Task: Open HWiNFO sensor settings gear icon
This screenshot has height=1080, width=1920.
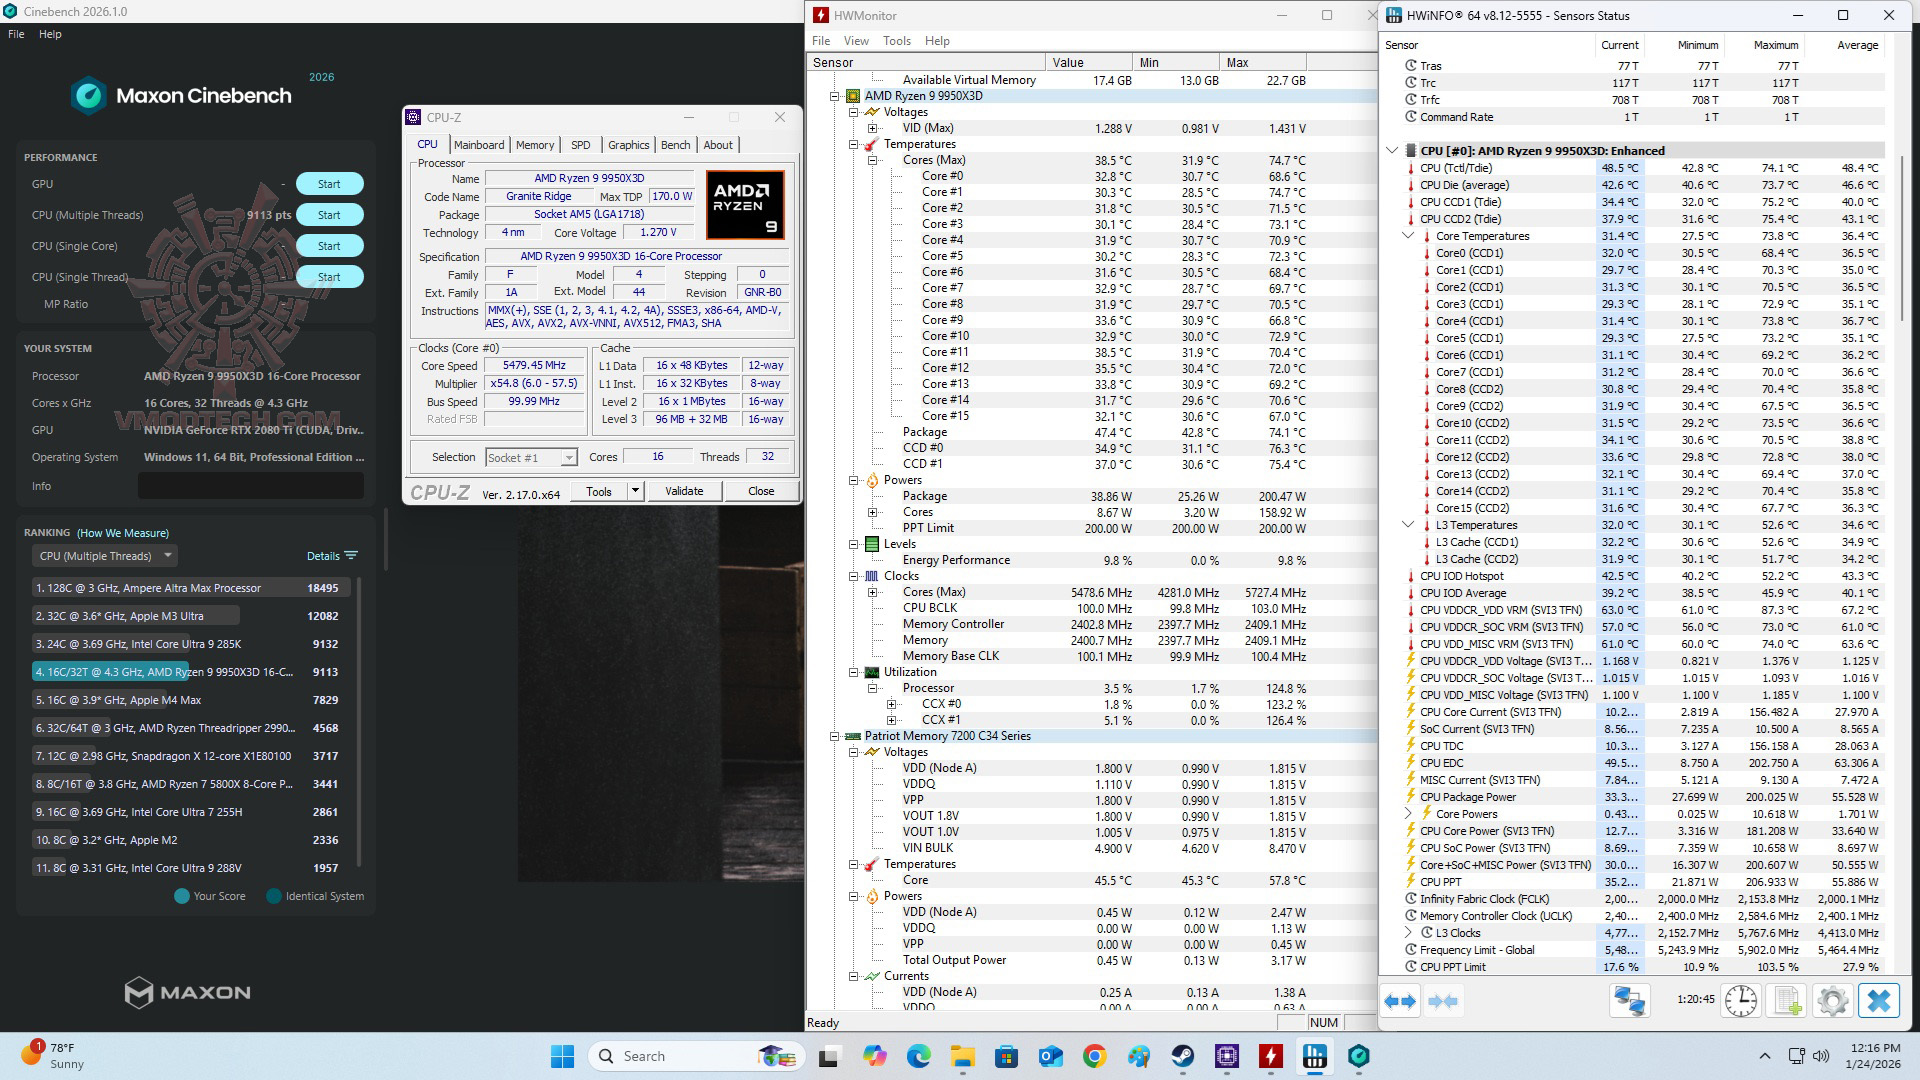Action: 1832,1001
